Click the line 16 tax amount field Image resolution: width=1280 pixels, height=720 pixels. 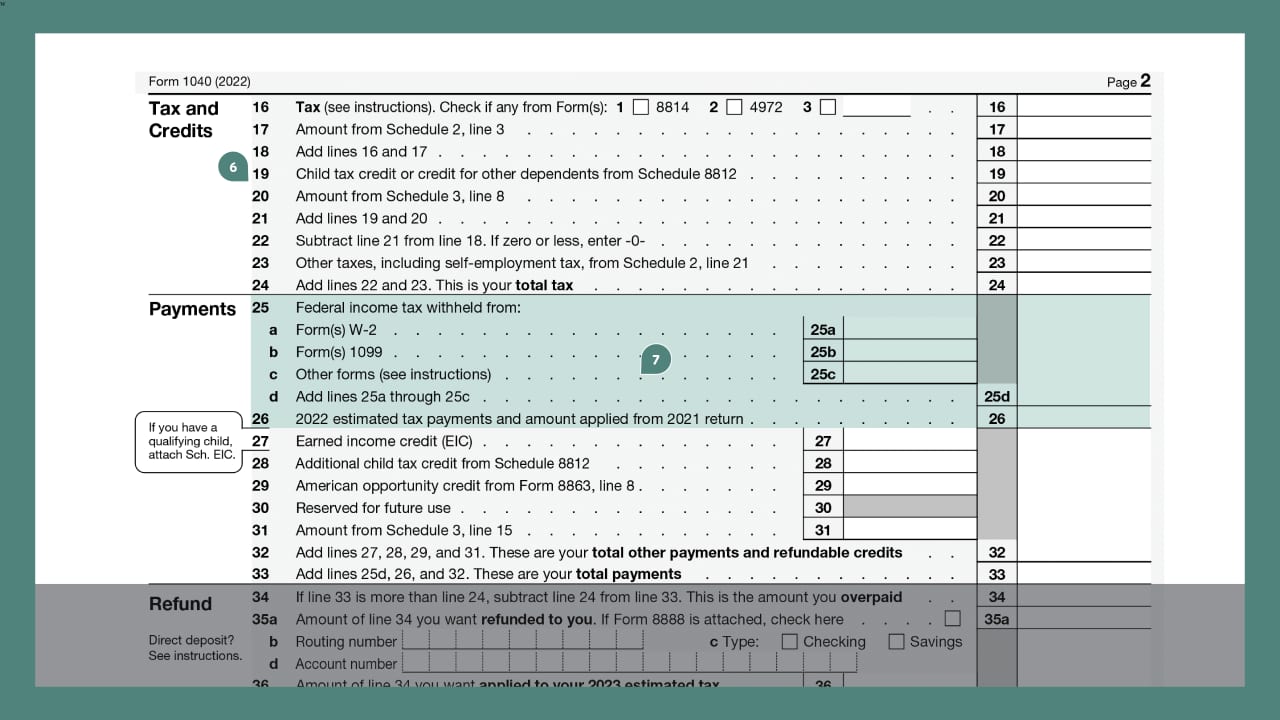1083,107
